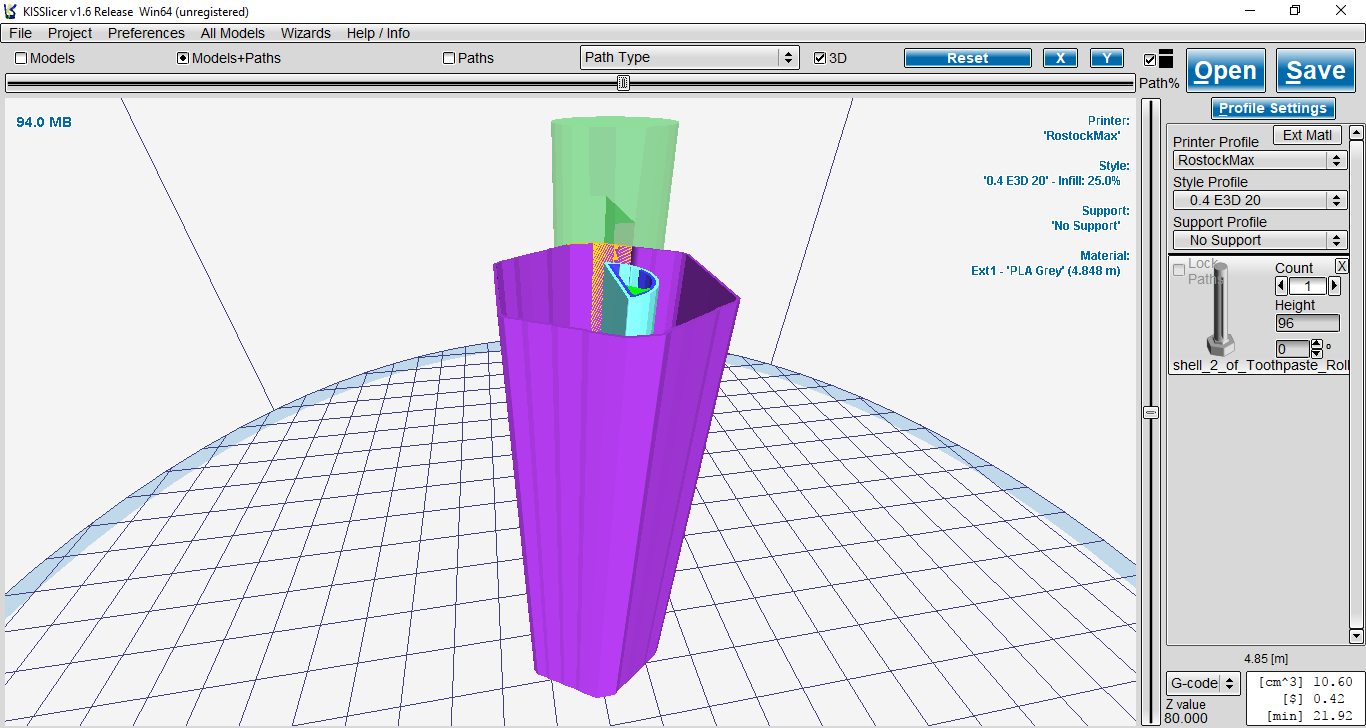Click the Count field showing 1
1366x728 pixels.
tap(1307, 286)
